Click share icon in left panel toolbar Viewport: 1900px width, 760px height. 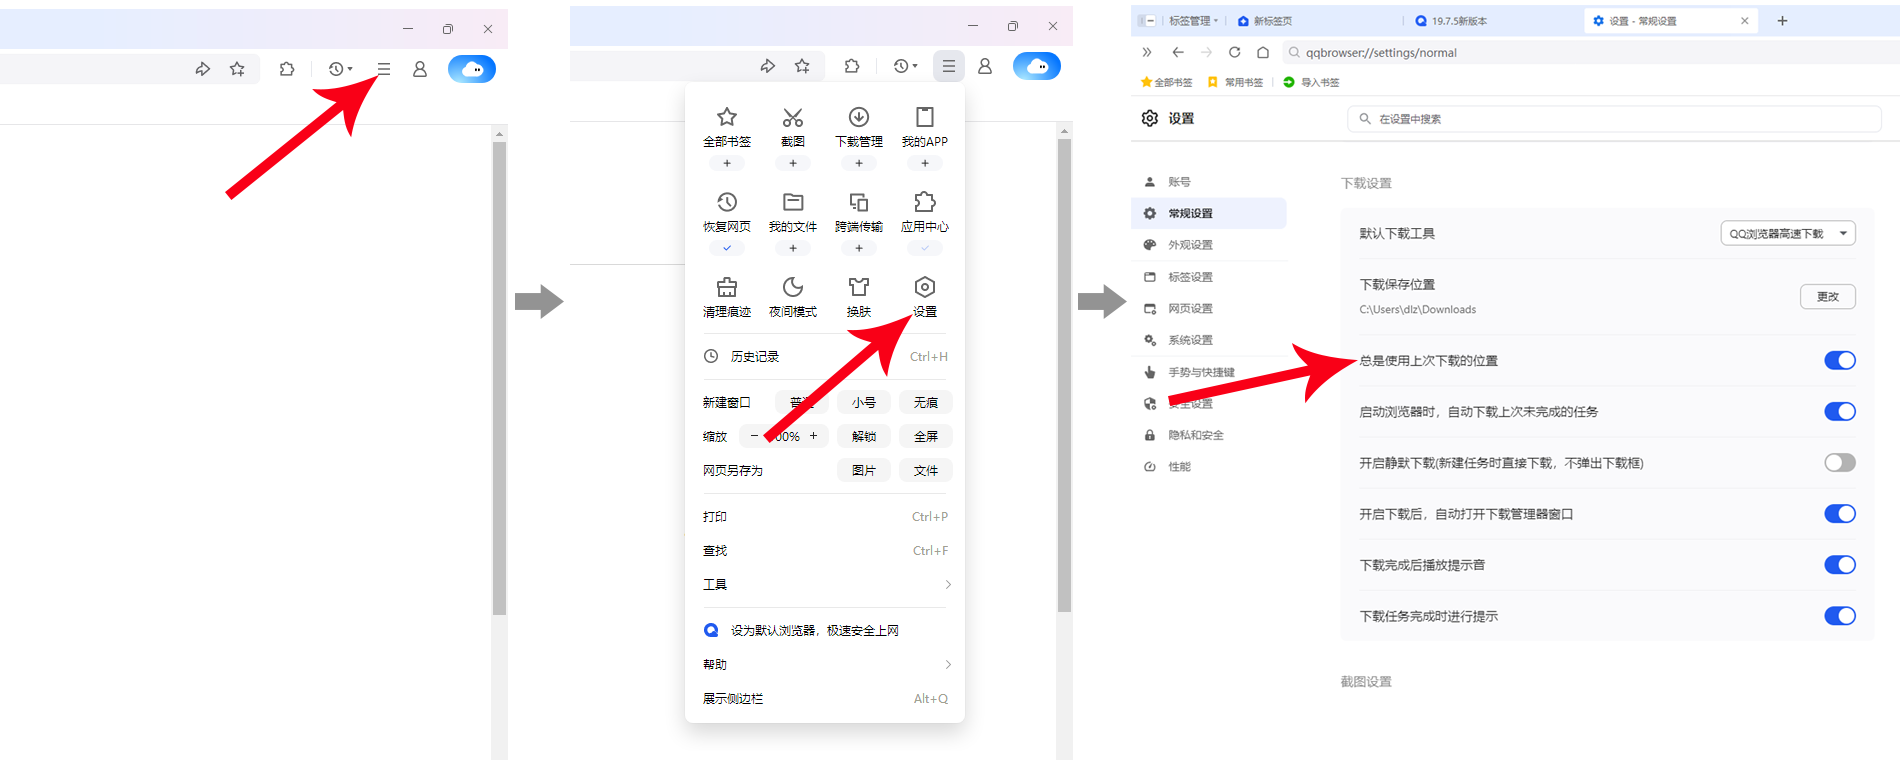(203, 69)
